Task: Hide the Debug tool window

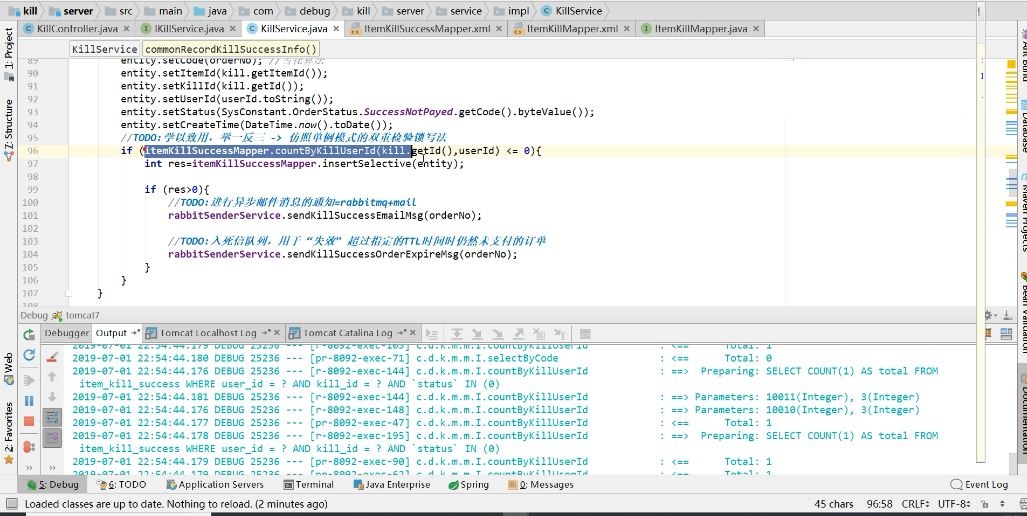Action: 1007,315
